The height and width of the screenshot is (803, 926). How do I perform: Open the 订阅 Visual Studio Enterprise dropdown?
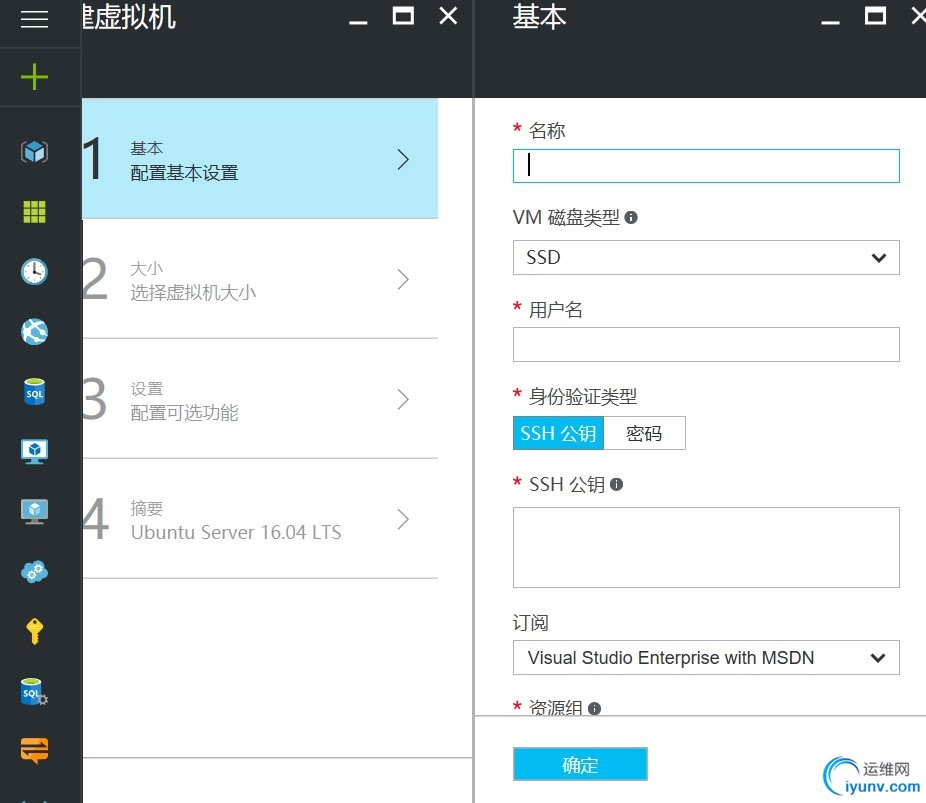706,657
